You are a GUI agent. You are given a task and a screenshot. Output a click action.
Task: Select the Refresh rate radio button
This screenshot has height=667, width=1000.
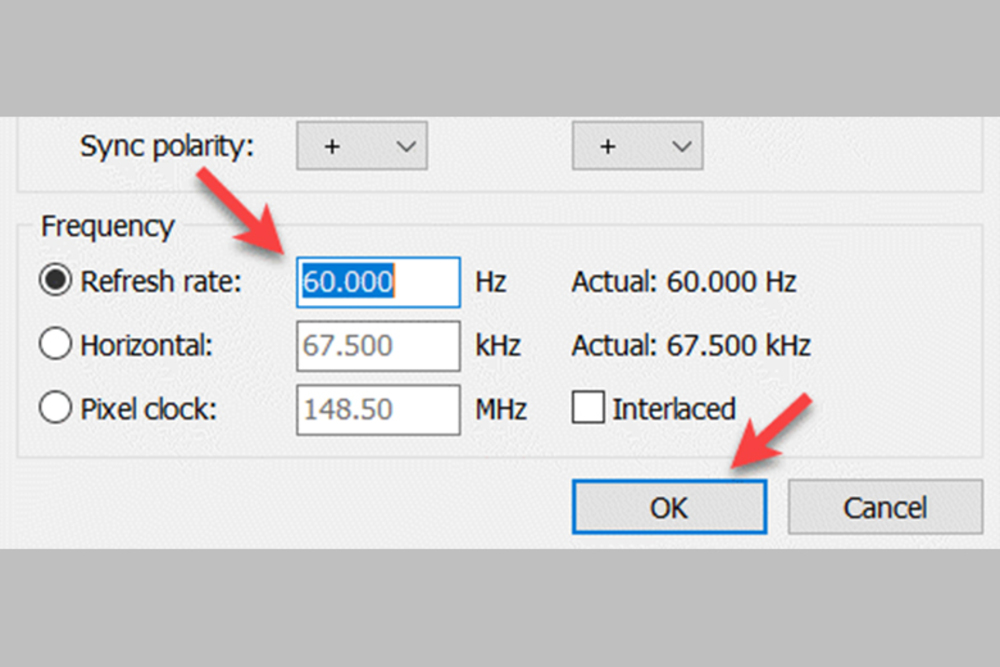tap(56, 282)
